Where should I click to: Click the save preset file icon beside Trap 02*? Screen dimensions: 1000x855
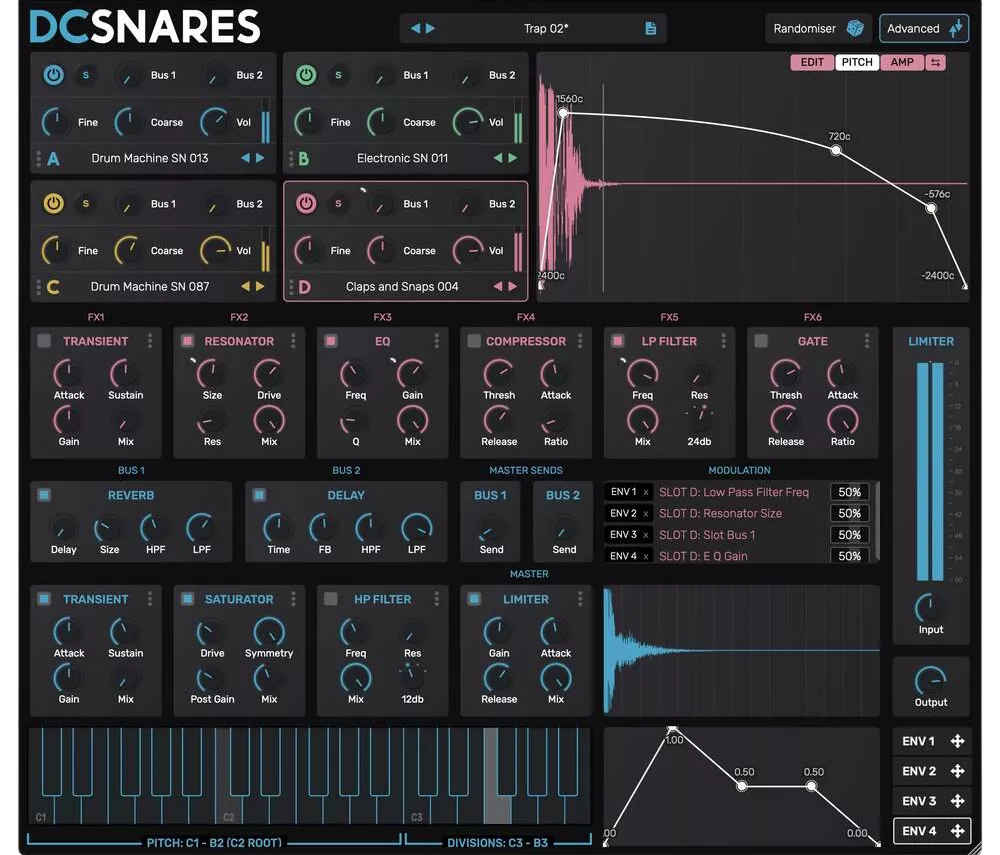651,29
